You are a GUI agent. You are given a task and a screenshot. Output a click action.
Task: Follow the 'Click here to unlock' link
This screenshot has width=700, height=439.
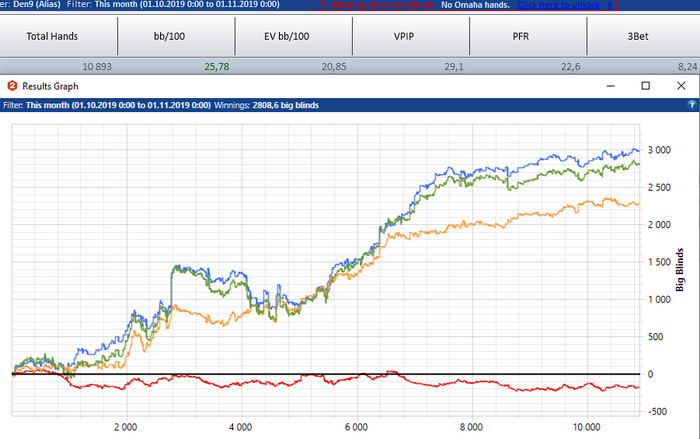[558, 5]
